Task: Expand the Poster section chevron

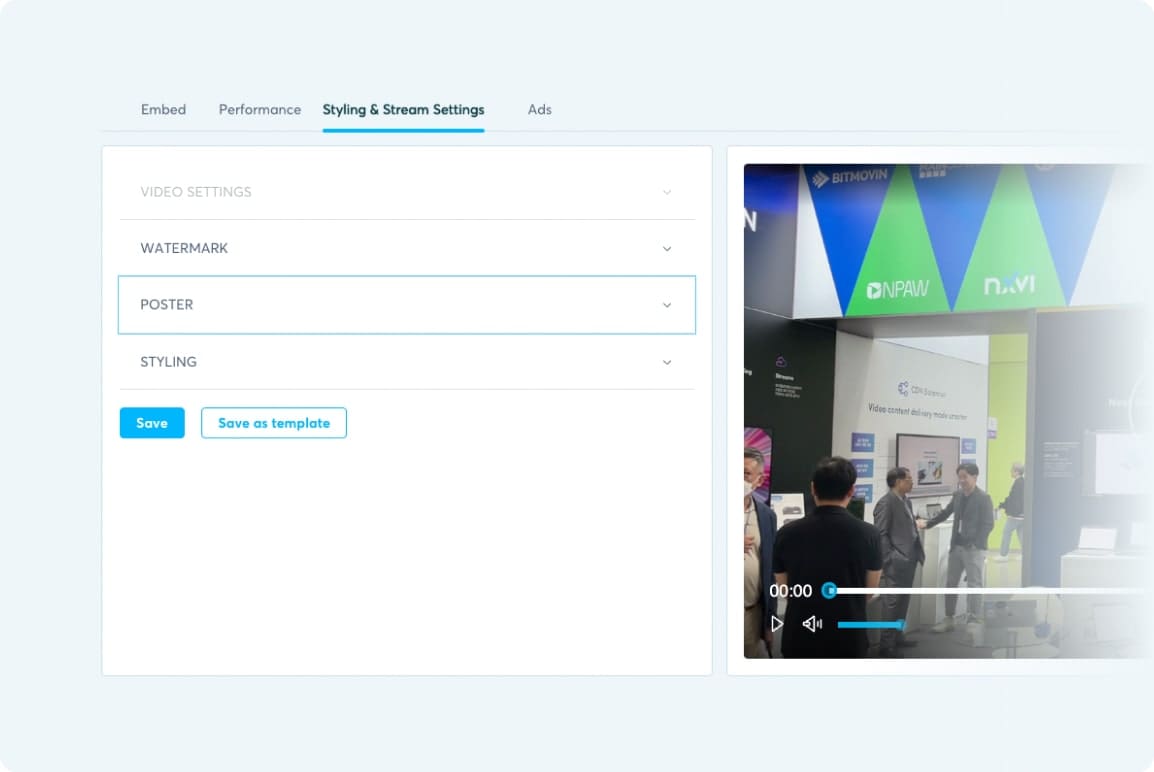Action: [x=667, y=305]
